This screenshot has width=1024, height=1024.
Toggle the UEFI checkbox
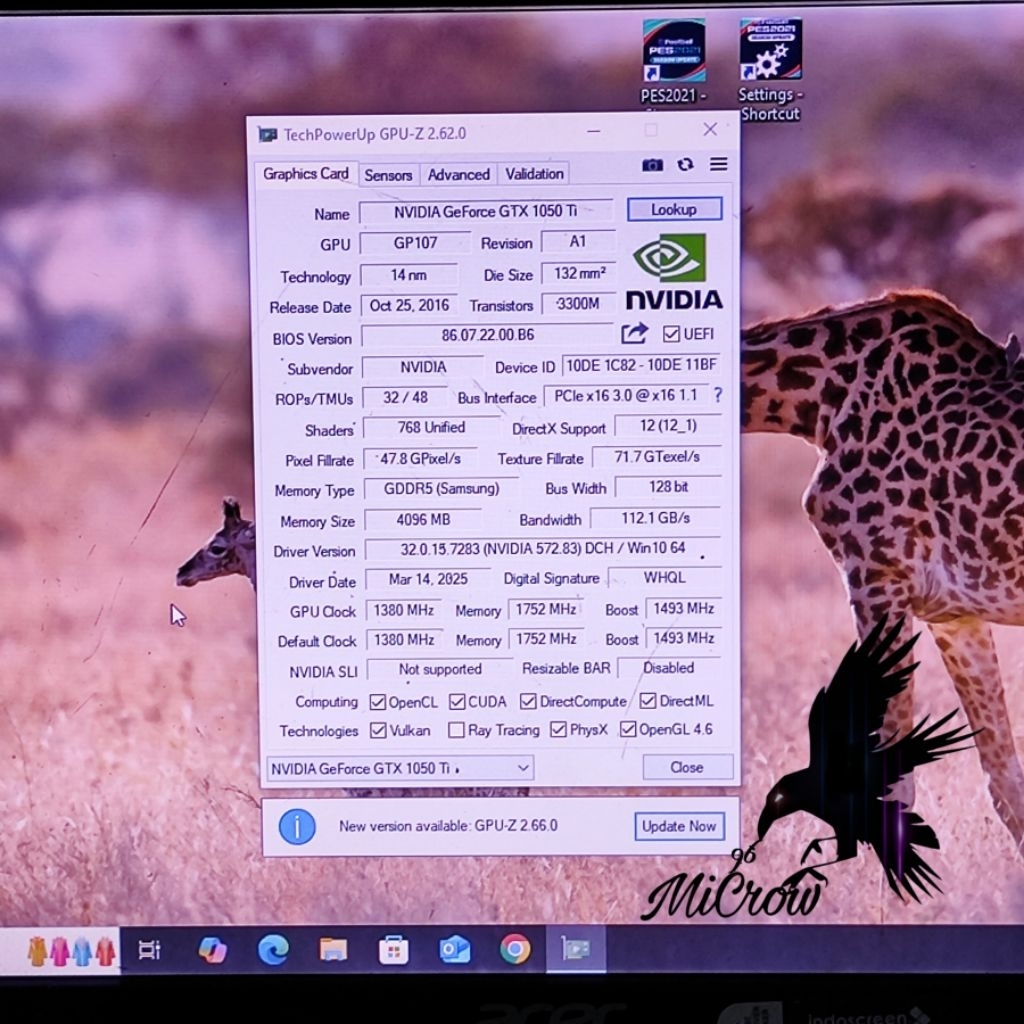click(671, 334)
